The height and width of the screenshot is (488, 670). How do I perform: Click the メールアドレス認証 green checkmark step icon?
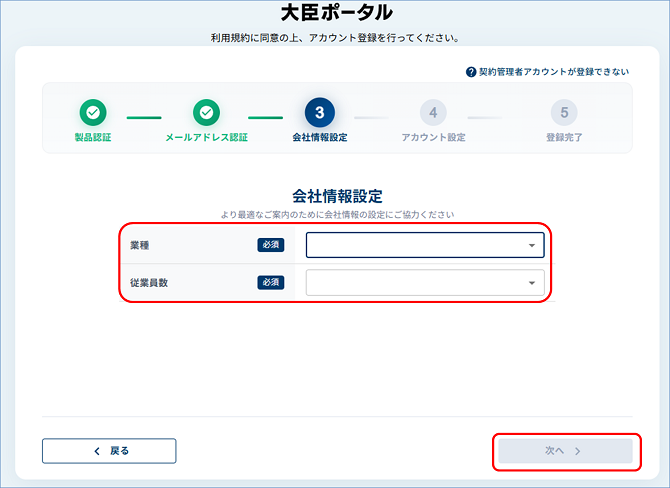tap(206, 112)
